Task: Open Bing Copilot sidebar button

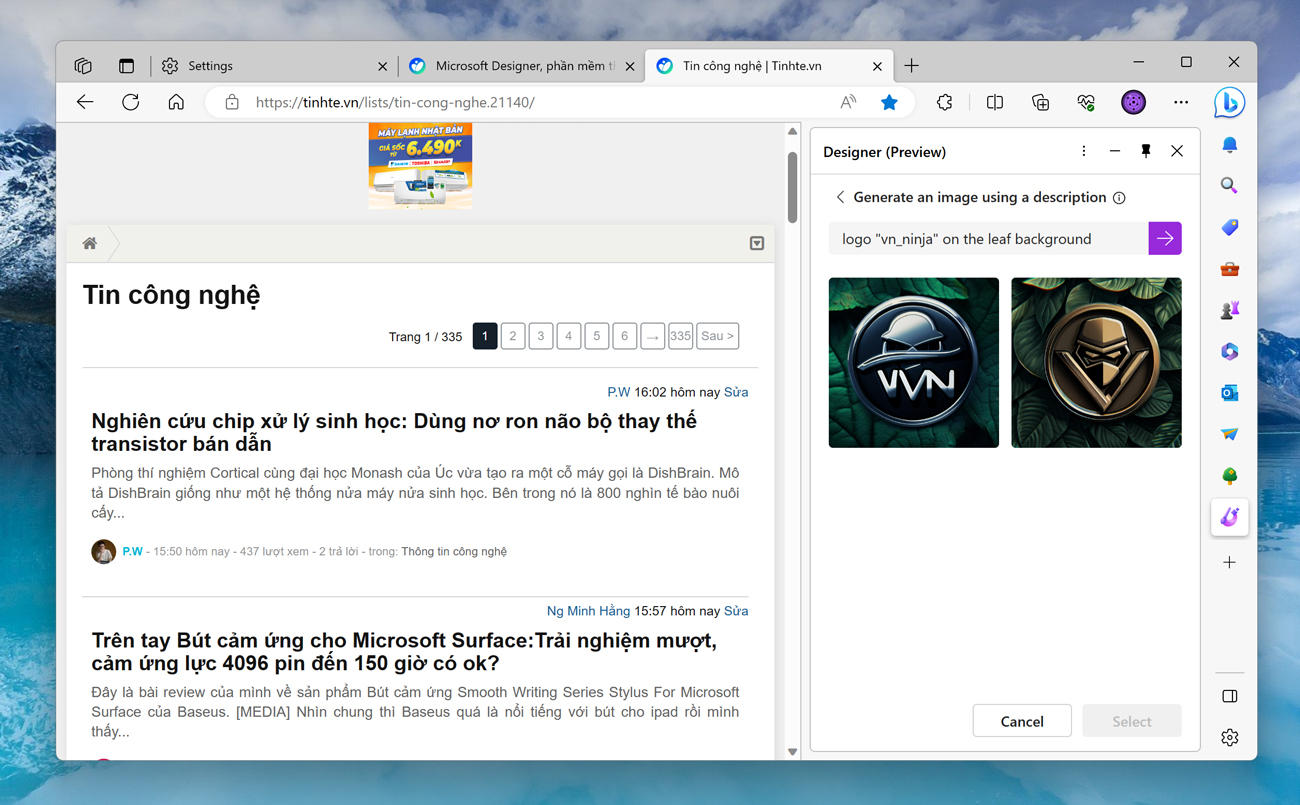Action: (x=1229, y=102)
